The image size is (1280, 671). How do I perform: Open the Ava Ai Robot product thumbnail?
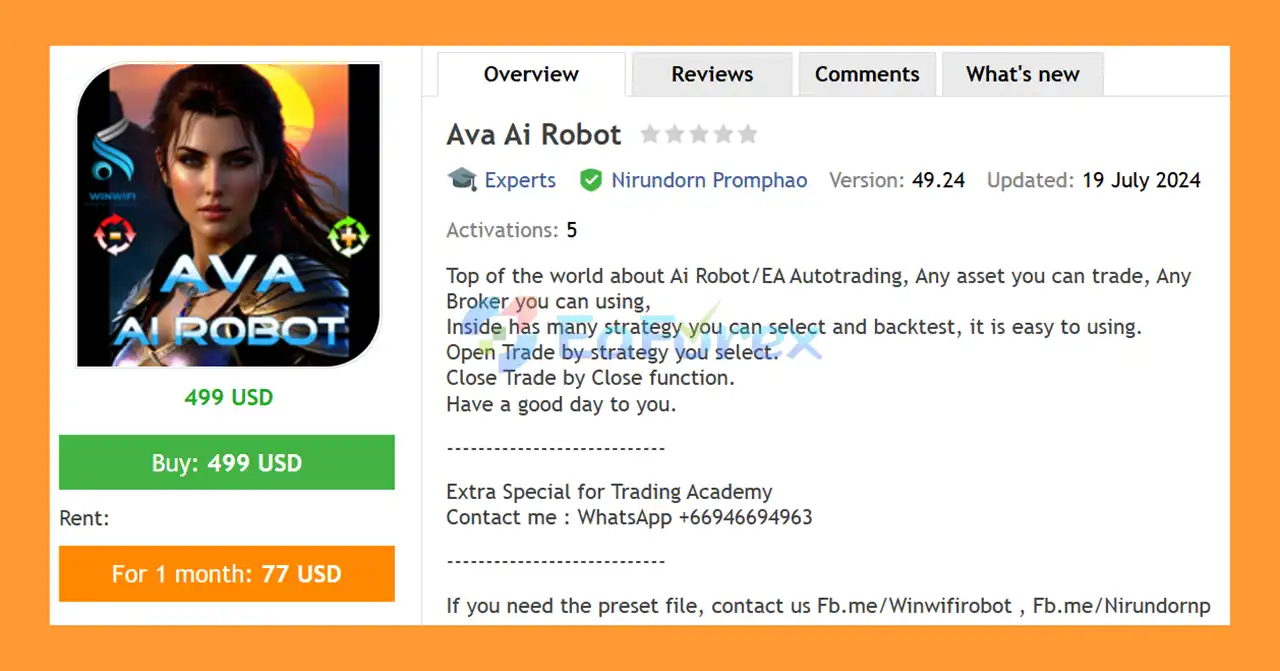pyautogui.click(x=229, y=214)
